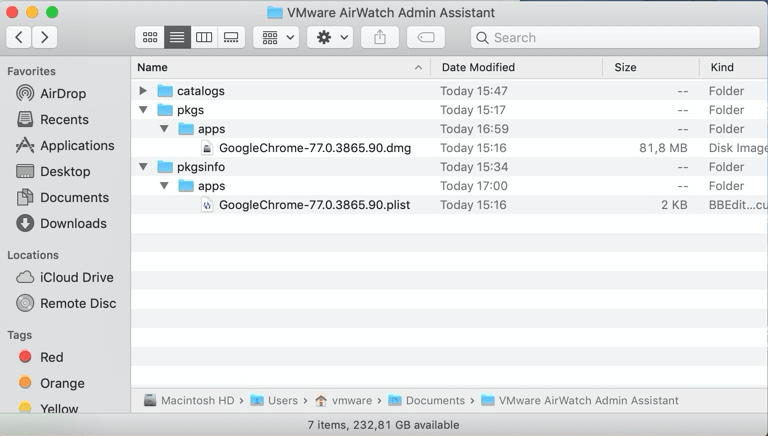Image resolution: width=768 pixels, height=436 pixels.
Task: Switch to column view mode
Action: pyautogui.click(x=204, y=37)
